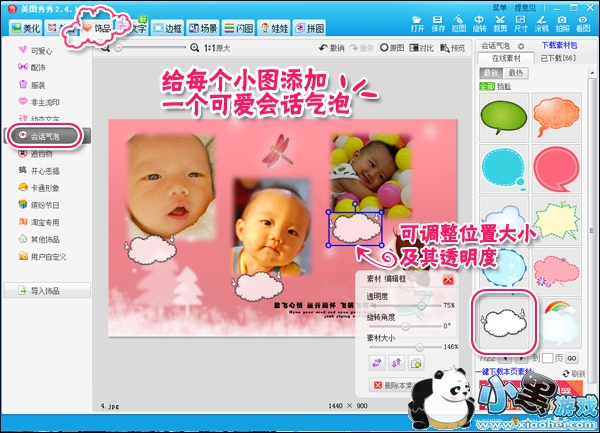Select the 其他饰品 category
Screen dimensions: 600x433
click(x=39, y=239)
